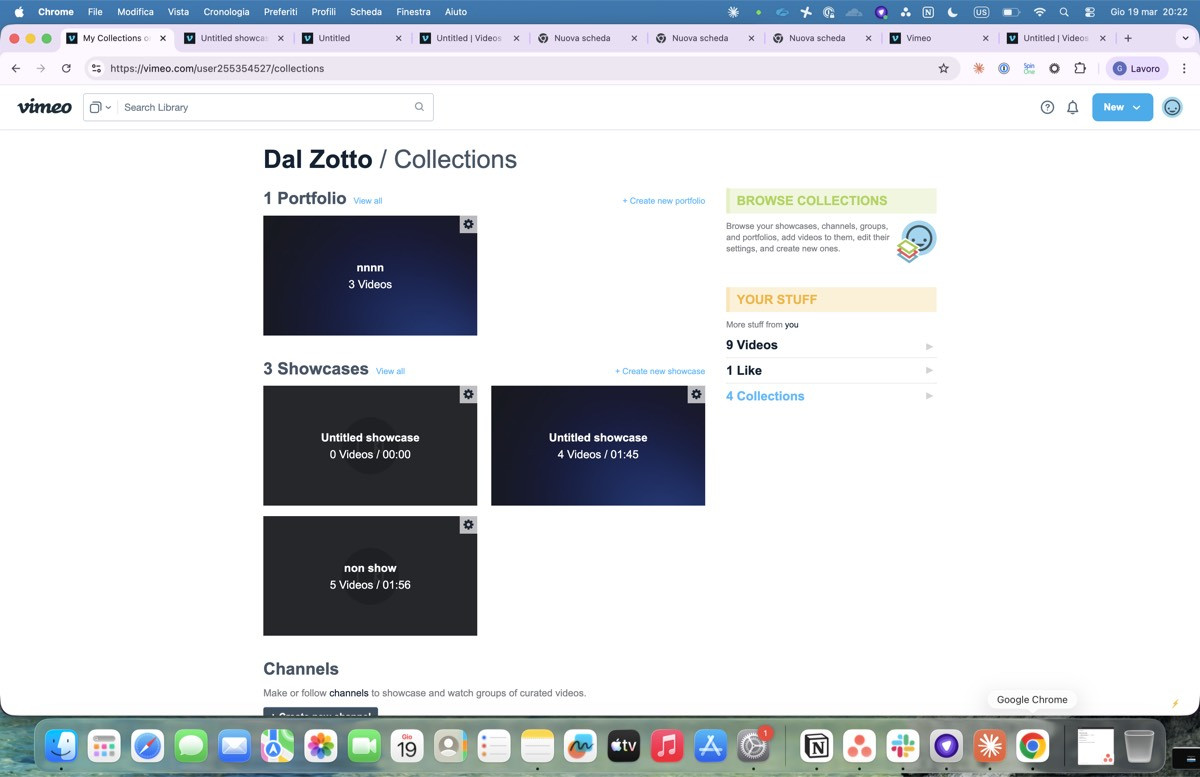Focus the Search Library field
This screenshot has height=777, width=1200.
tap(265, 107)
